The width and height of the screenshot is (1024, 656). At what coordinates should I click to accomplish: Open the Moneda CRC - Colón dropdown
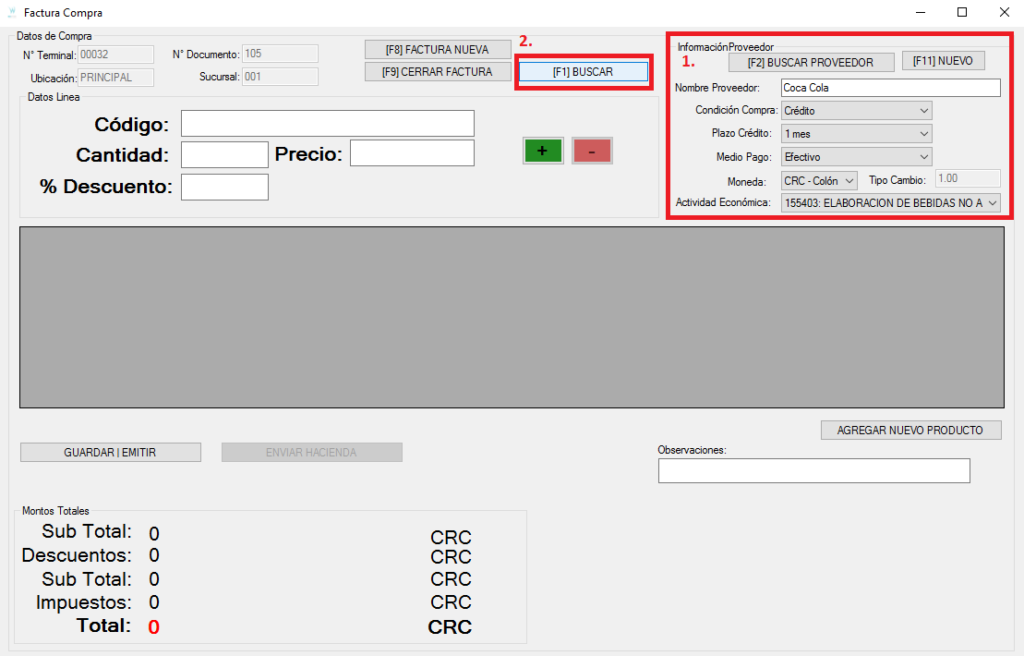[819, 180]
